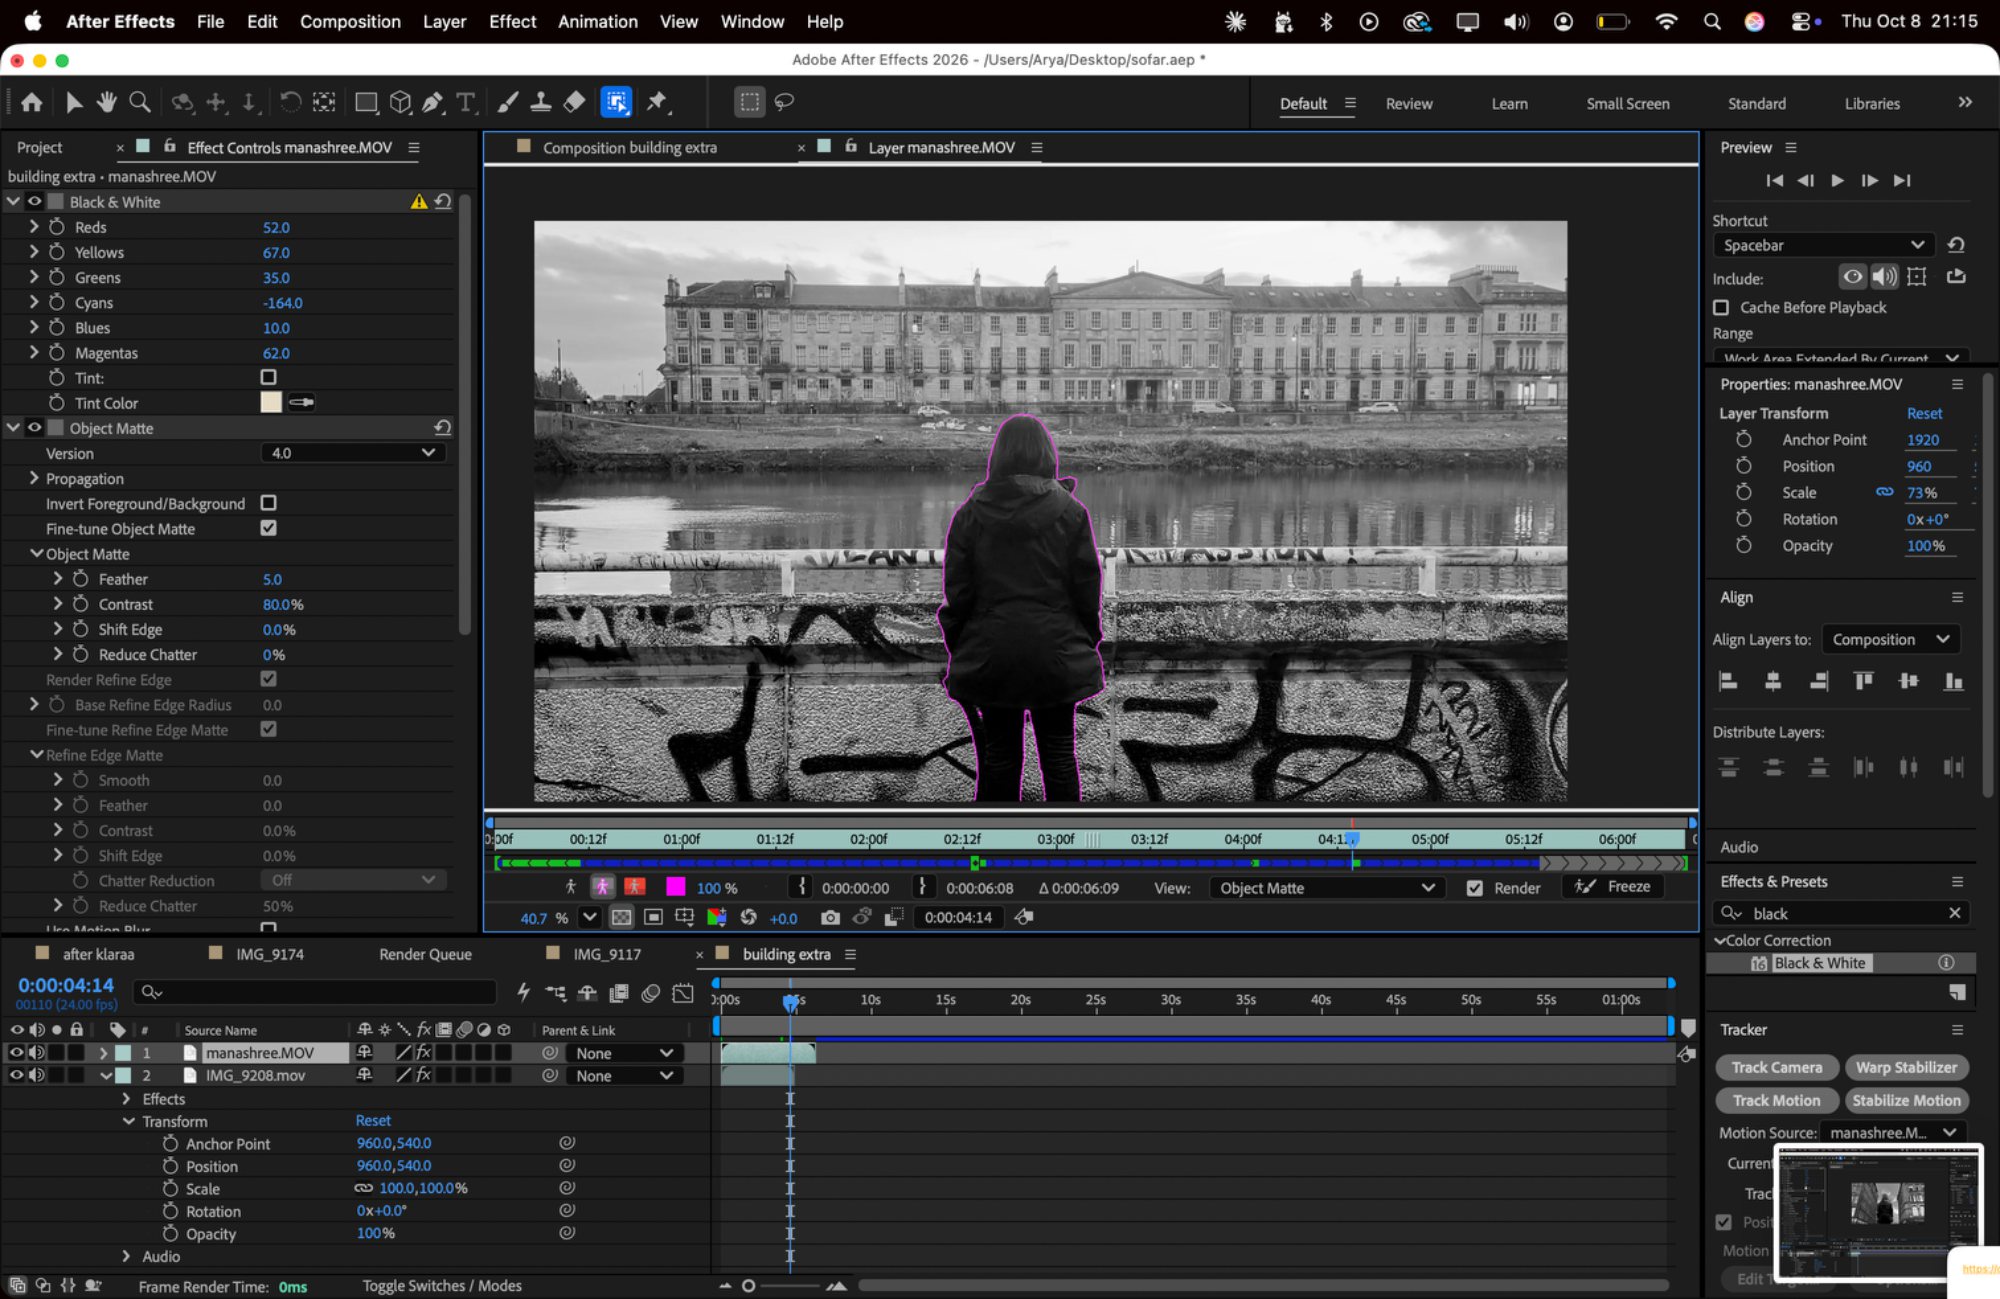Select the Zoom tool
This screenshot has width=2000, height=1299.
click(x=140, y=102)
